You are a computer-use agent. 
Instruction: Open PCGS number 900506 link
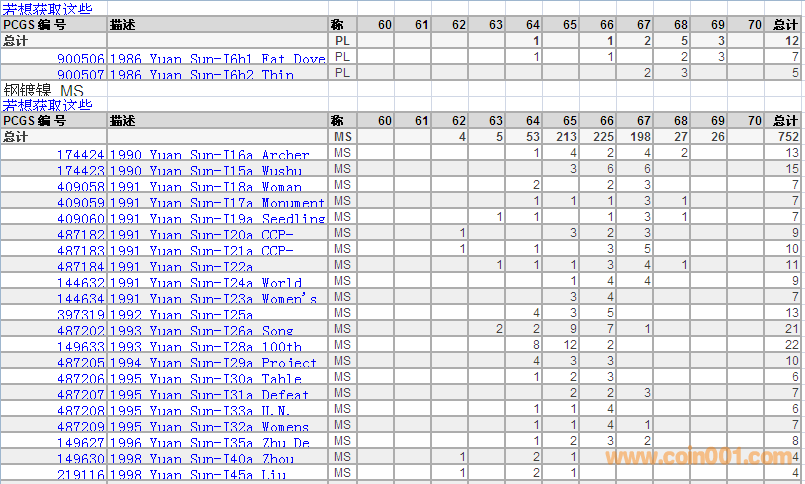pos(80,59)
